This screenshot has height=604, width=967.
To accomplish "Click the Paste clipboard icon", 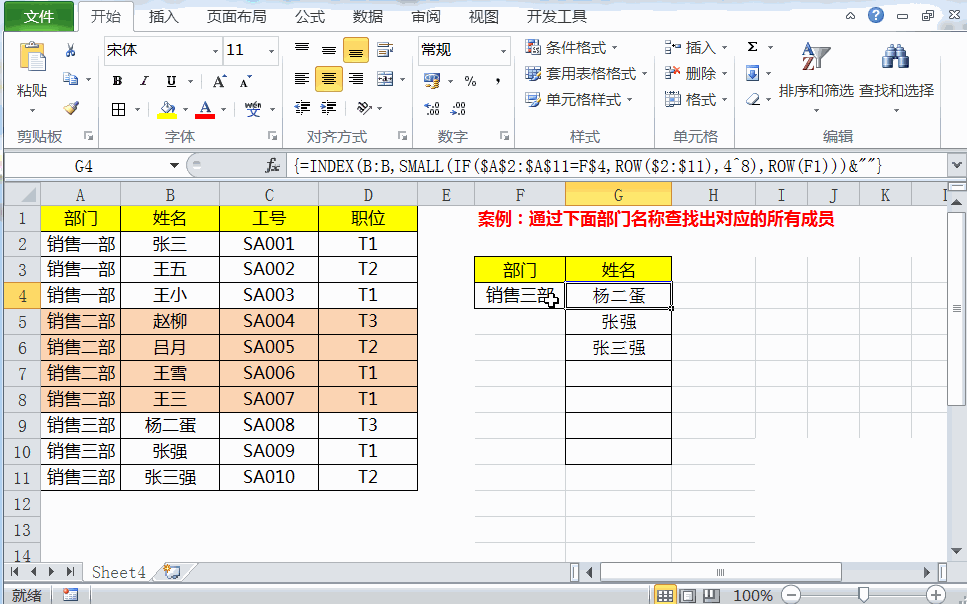I will 32,57.
